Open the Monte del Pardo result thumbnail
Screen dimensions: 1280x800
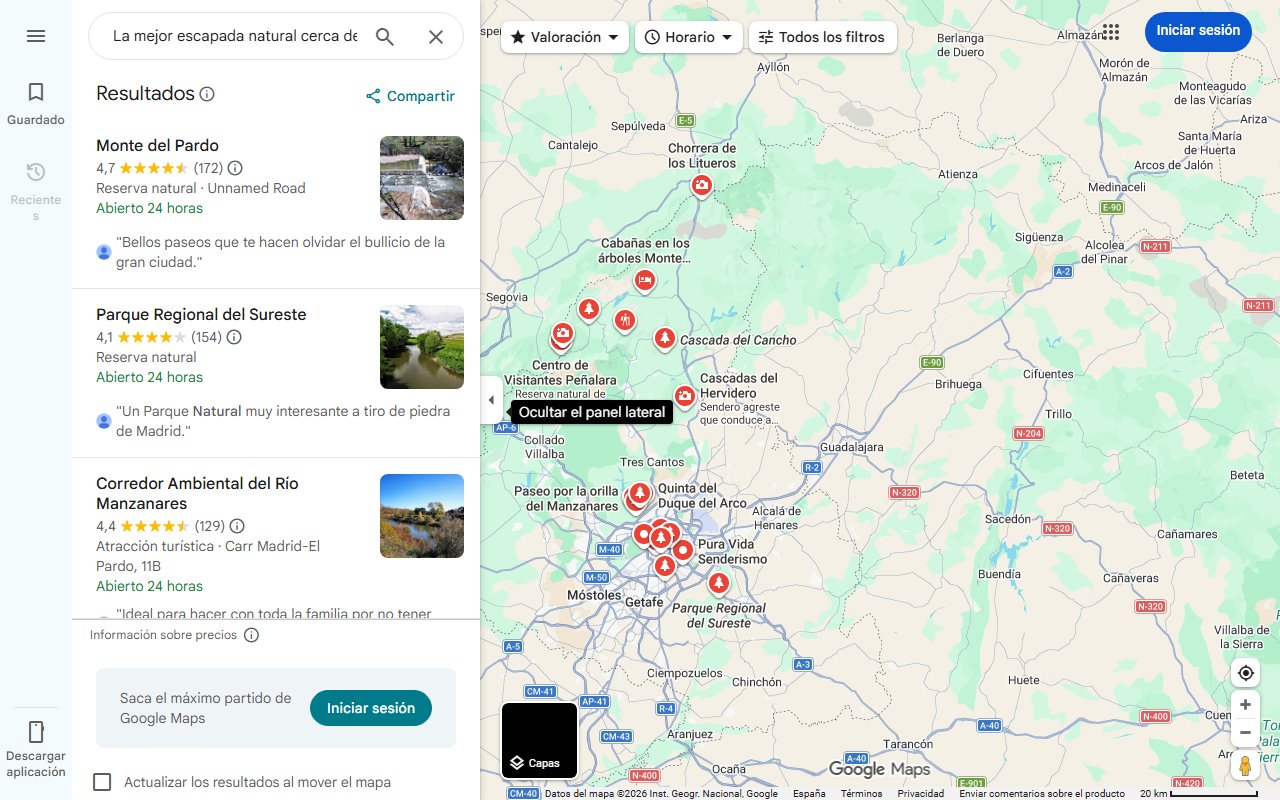[x=421, y=178]
